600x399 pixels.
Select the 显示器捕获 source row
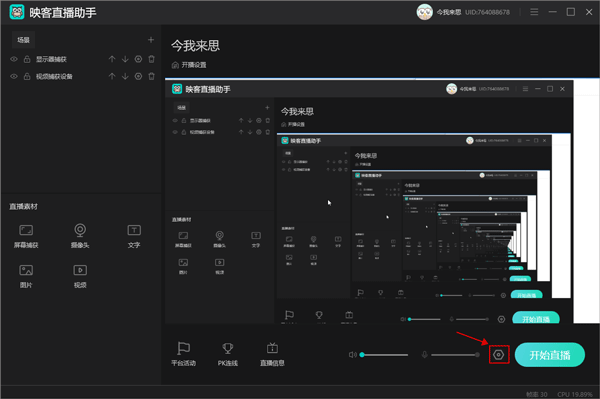pos(82,59)
